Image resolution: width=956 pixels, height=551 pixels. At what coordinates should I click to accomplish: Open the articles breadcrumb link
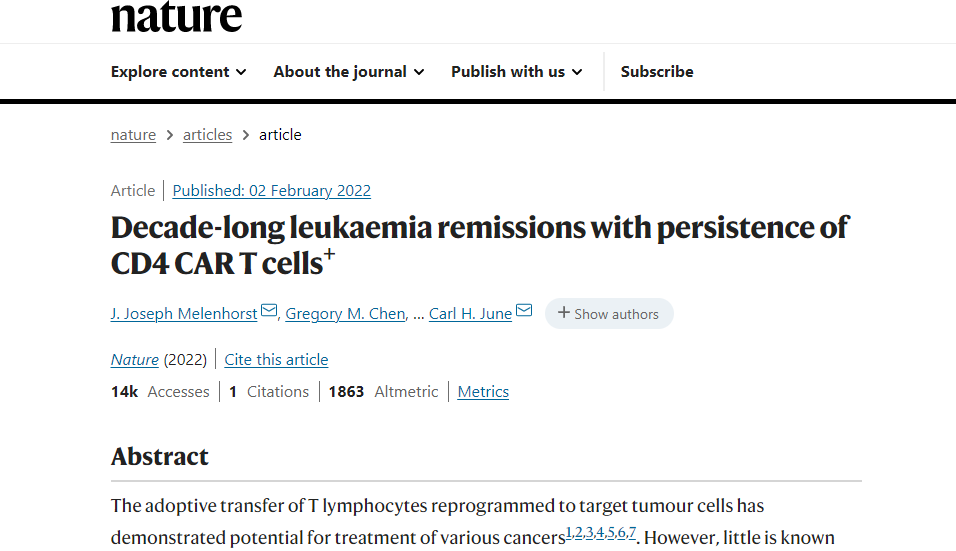click(x=207, y=135)
